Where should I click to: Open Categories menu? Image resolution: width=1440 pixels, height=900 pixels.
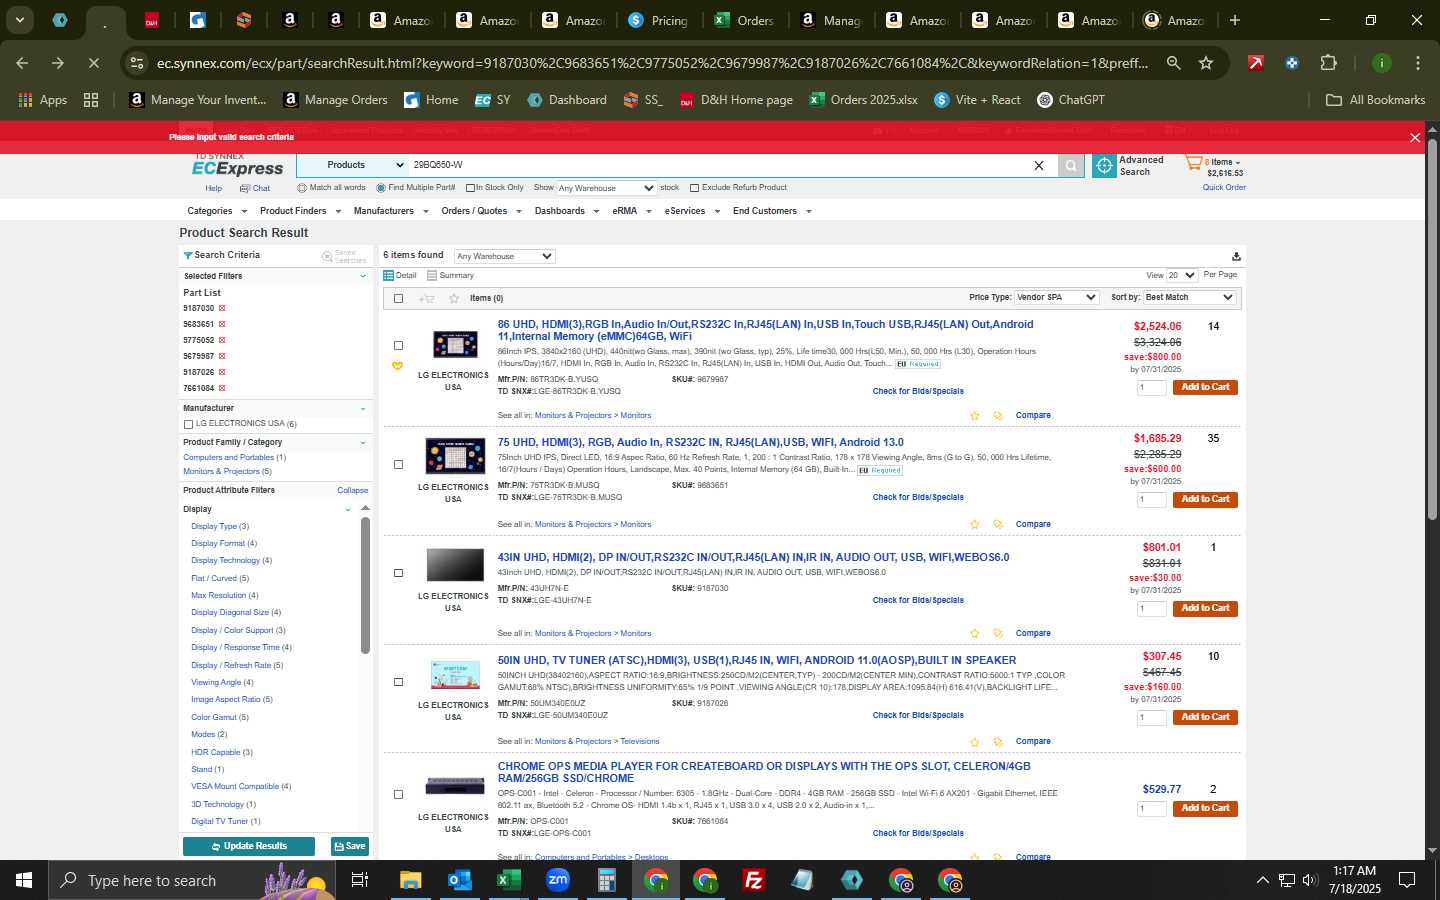point(217,211)
